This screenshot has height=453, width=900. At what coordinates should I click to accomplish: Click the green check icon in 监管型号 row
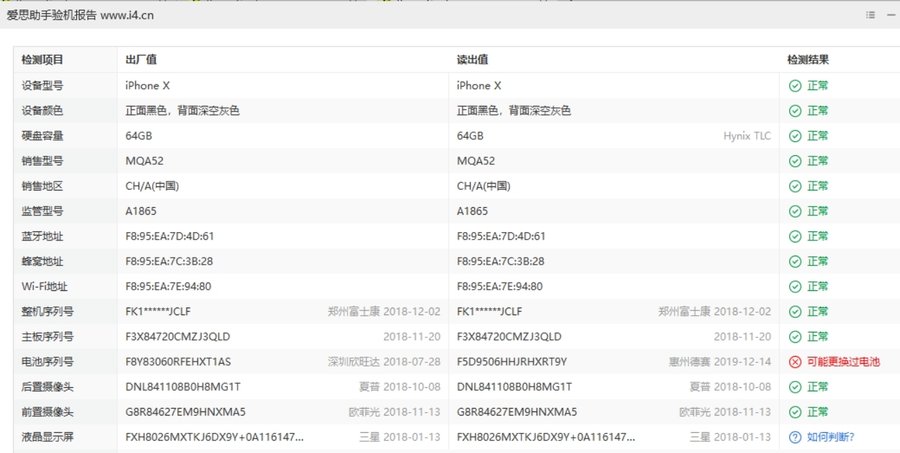tap(795, 211)
